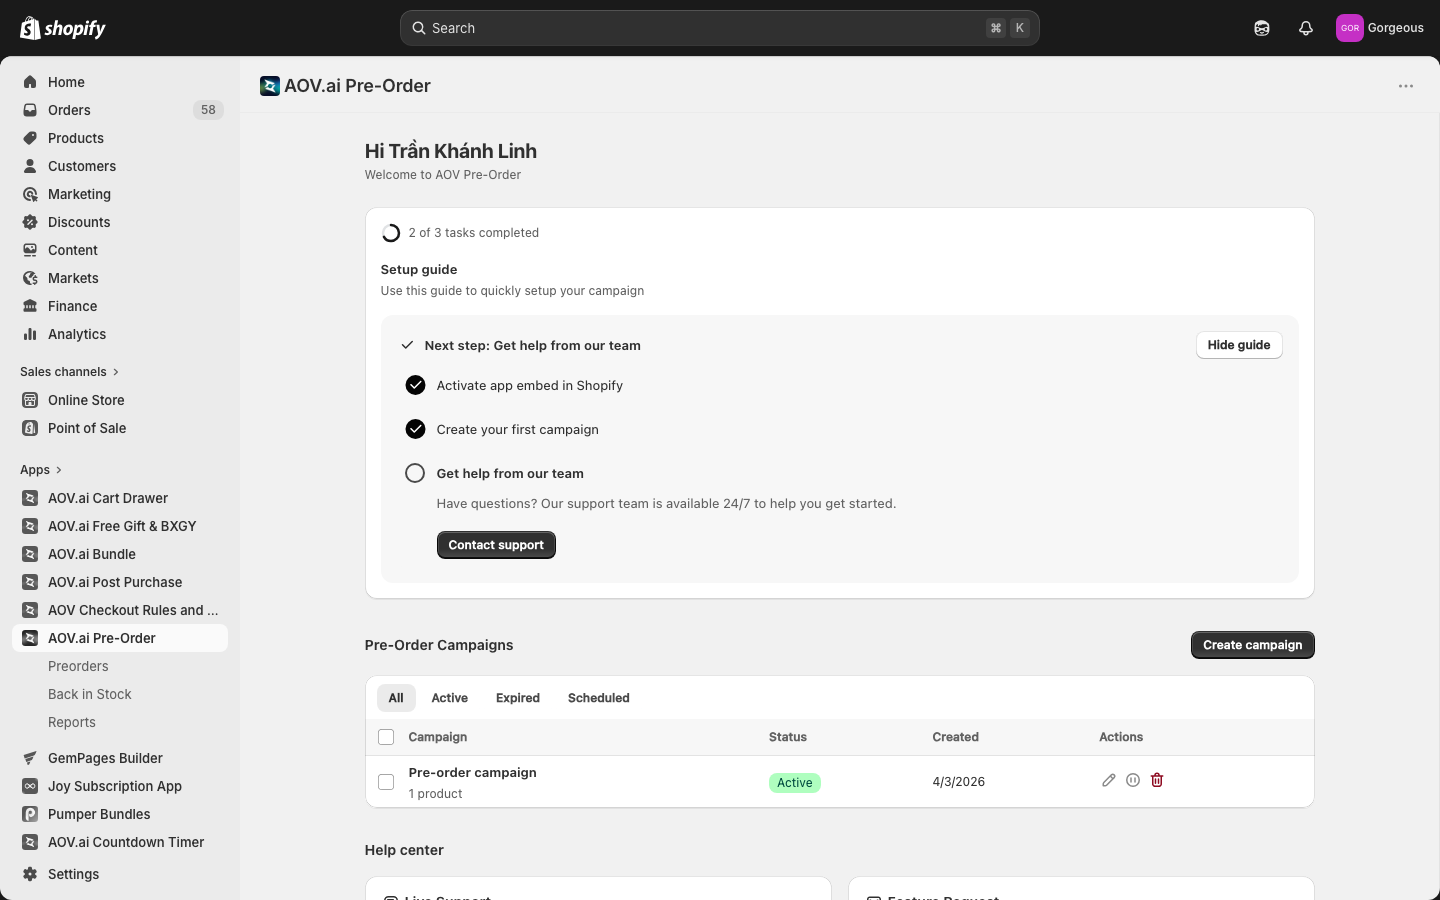1440x900 pixels.
Task: Open Sidekick assistant icon in top bar
Action: click(1262, 28)
